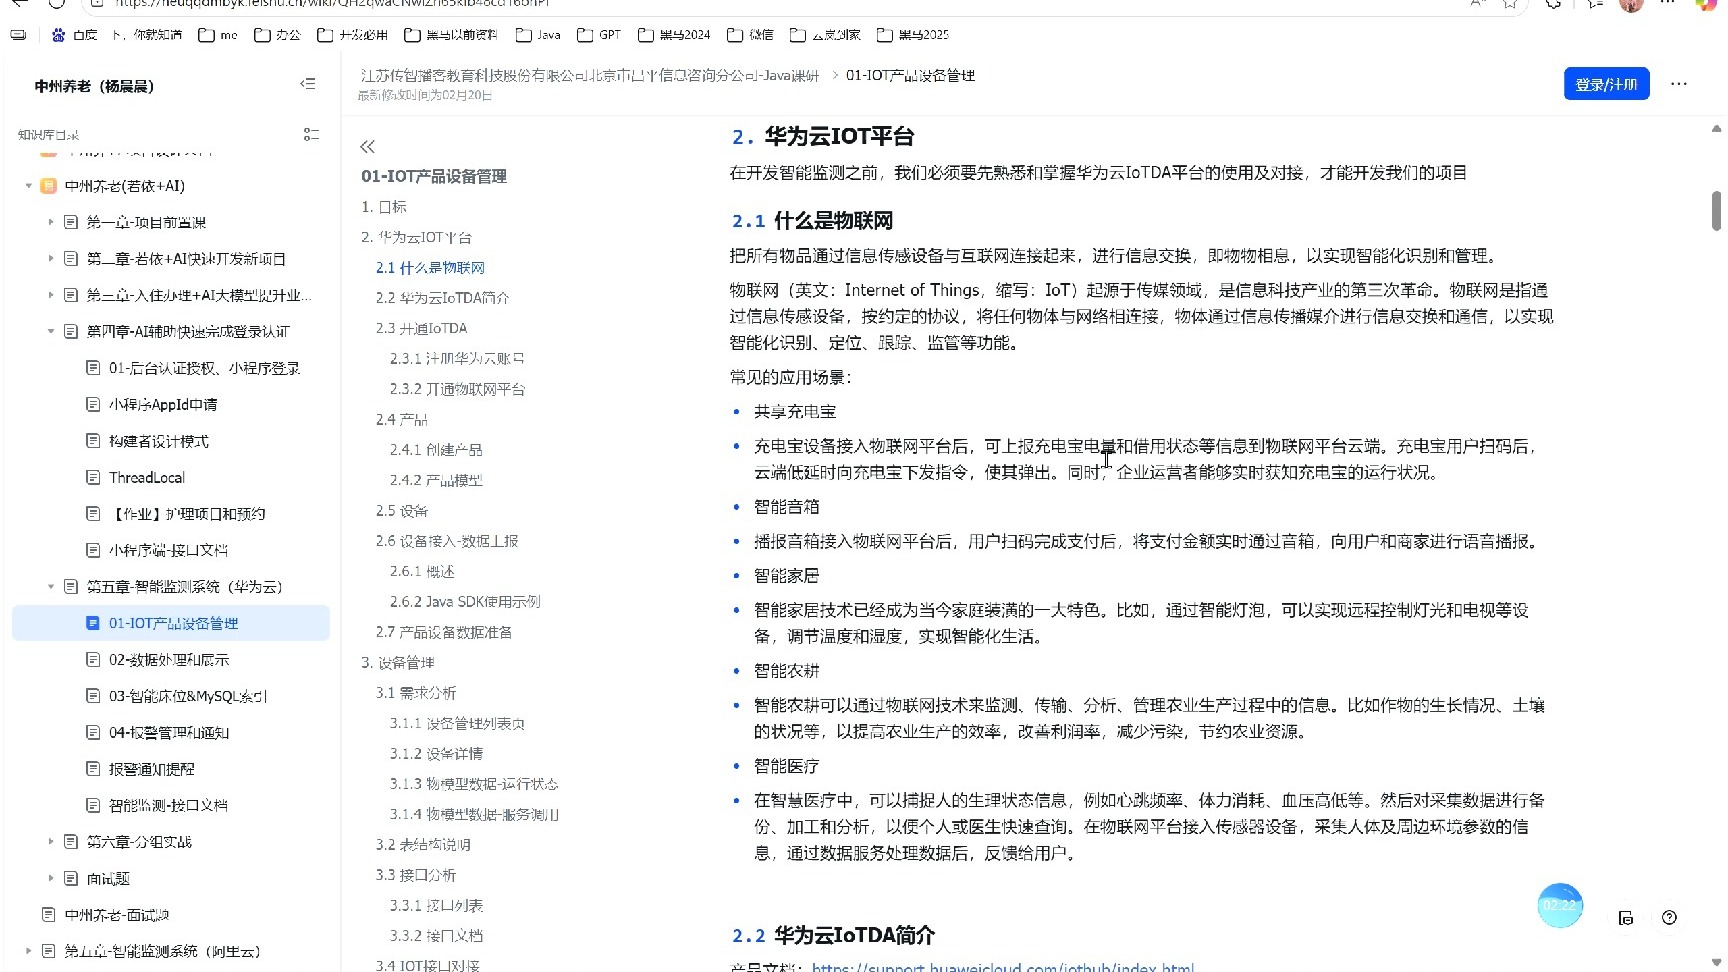Jump to outline 3.1.2 设备详情
Image resolution: width=1728 pixels, height=972 pixels.
tap(436, 754)
